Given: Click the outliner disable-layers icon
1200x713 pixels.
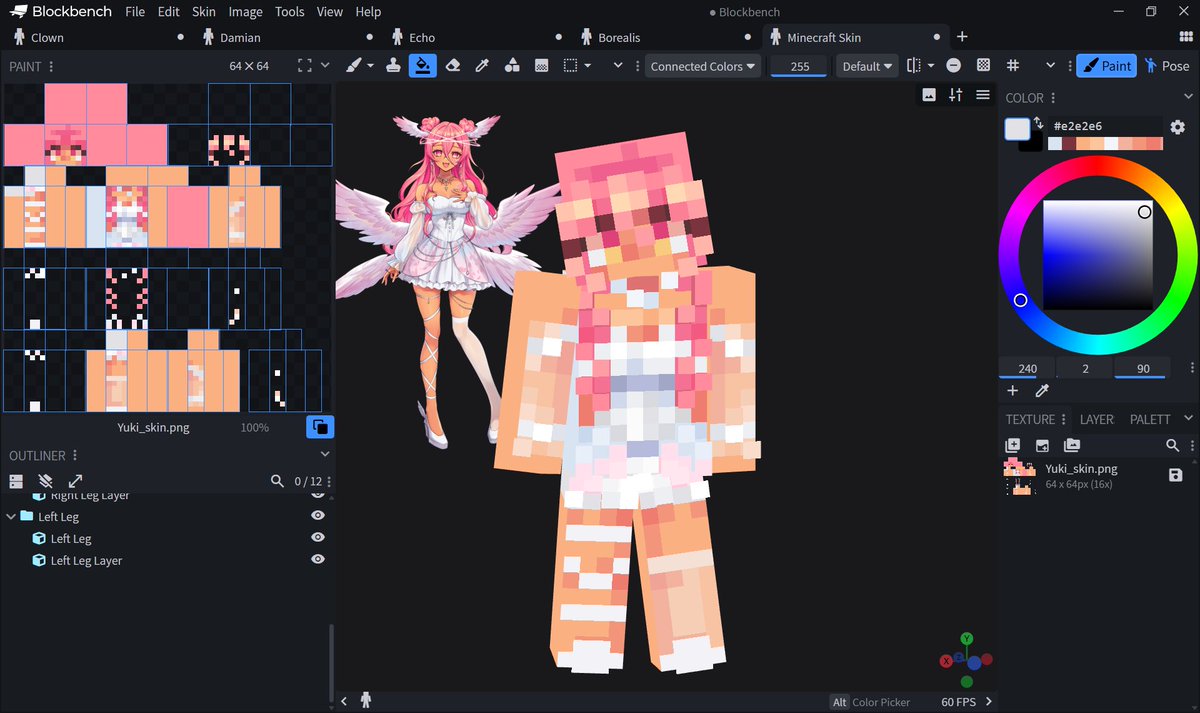Looking at the screenshot, I should click(45, 481).
